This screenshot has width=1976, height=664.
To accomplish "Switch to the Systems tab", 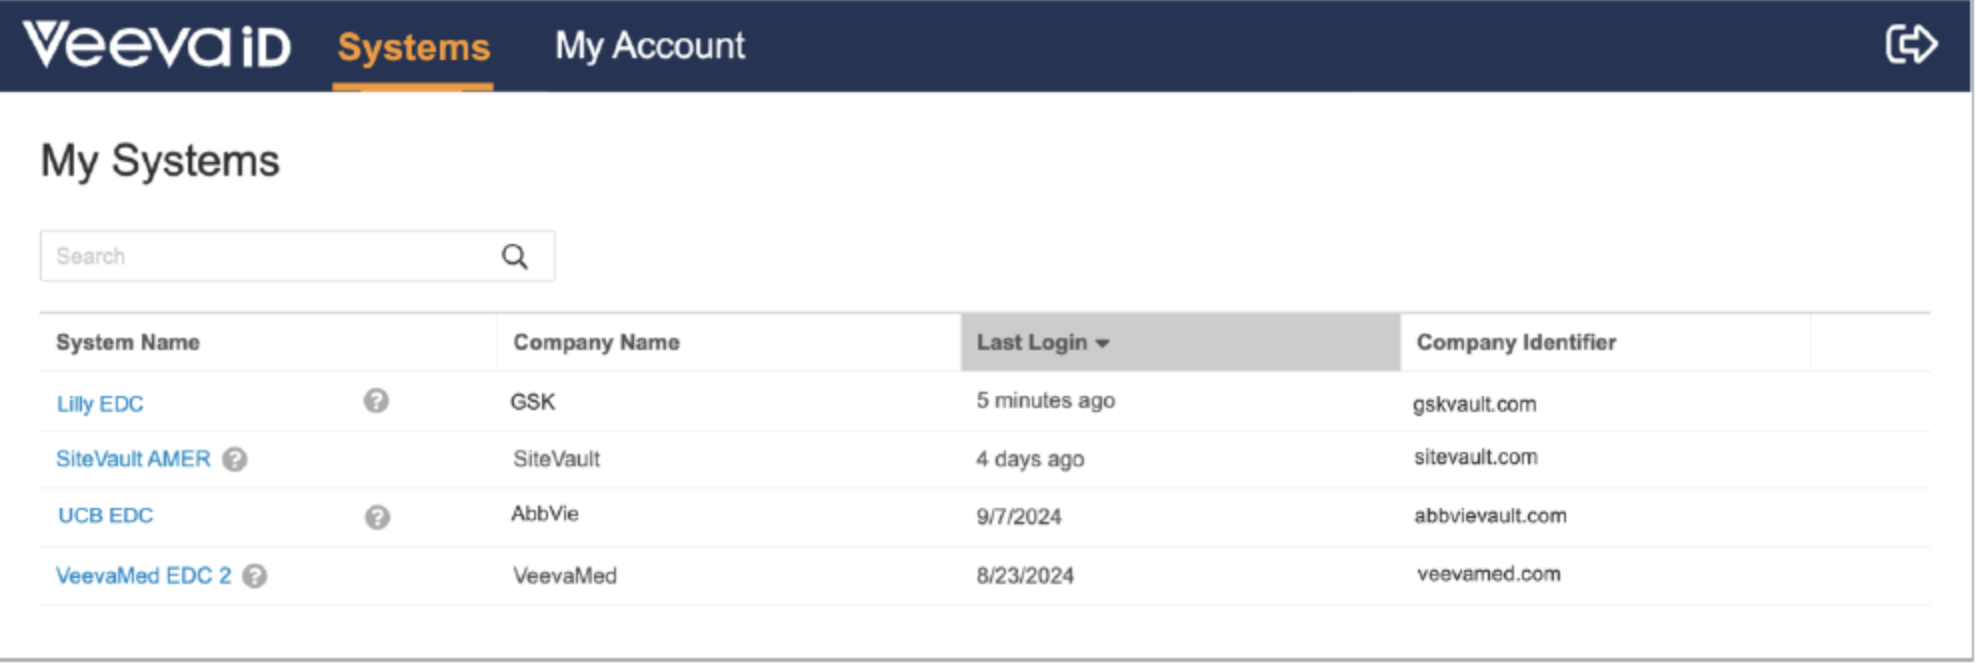I will 413,47.
